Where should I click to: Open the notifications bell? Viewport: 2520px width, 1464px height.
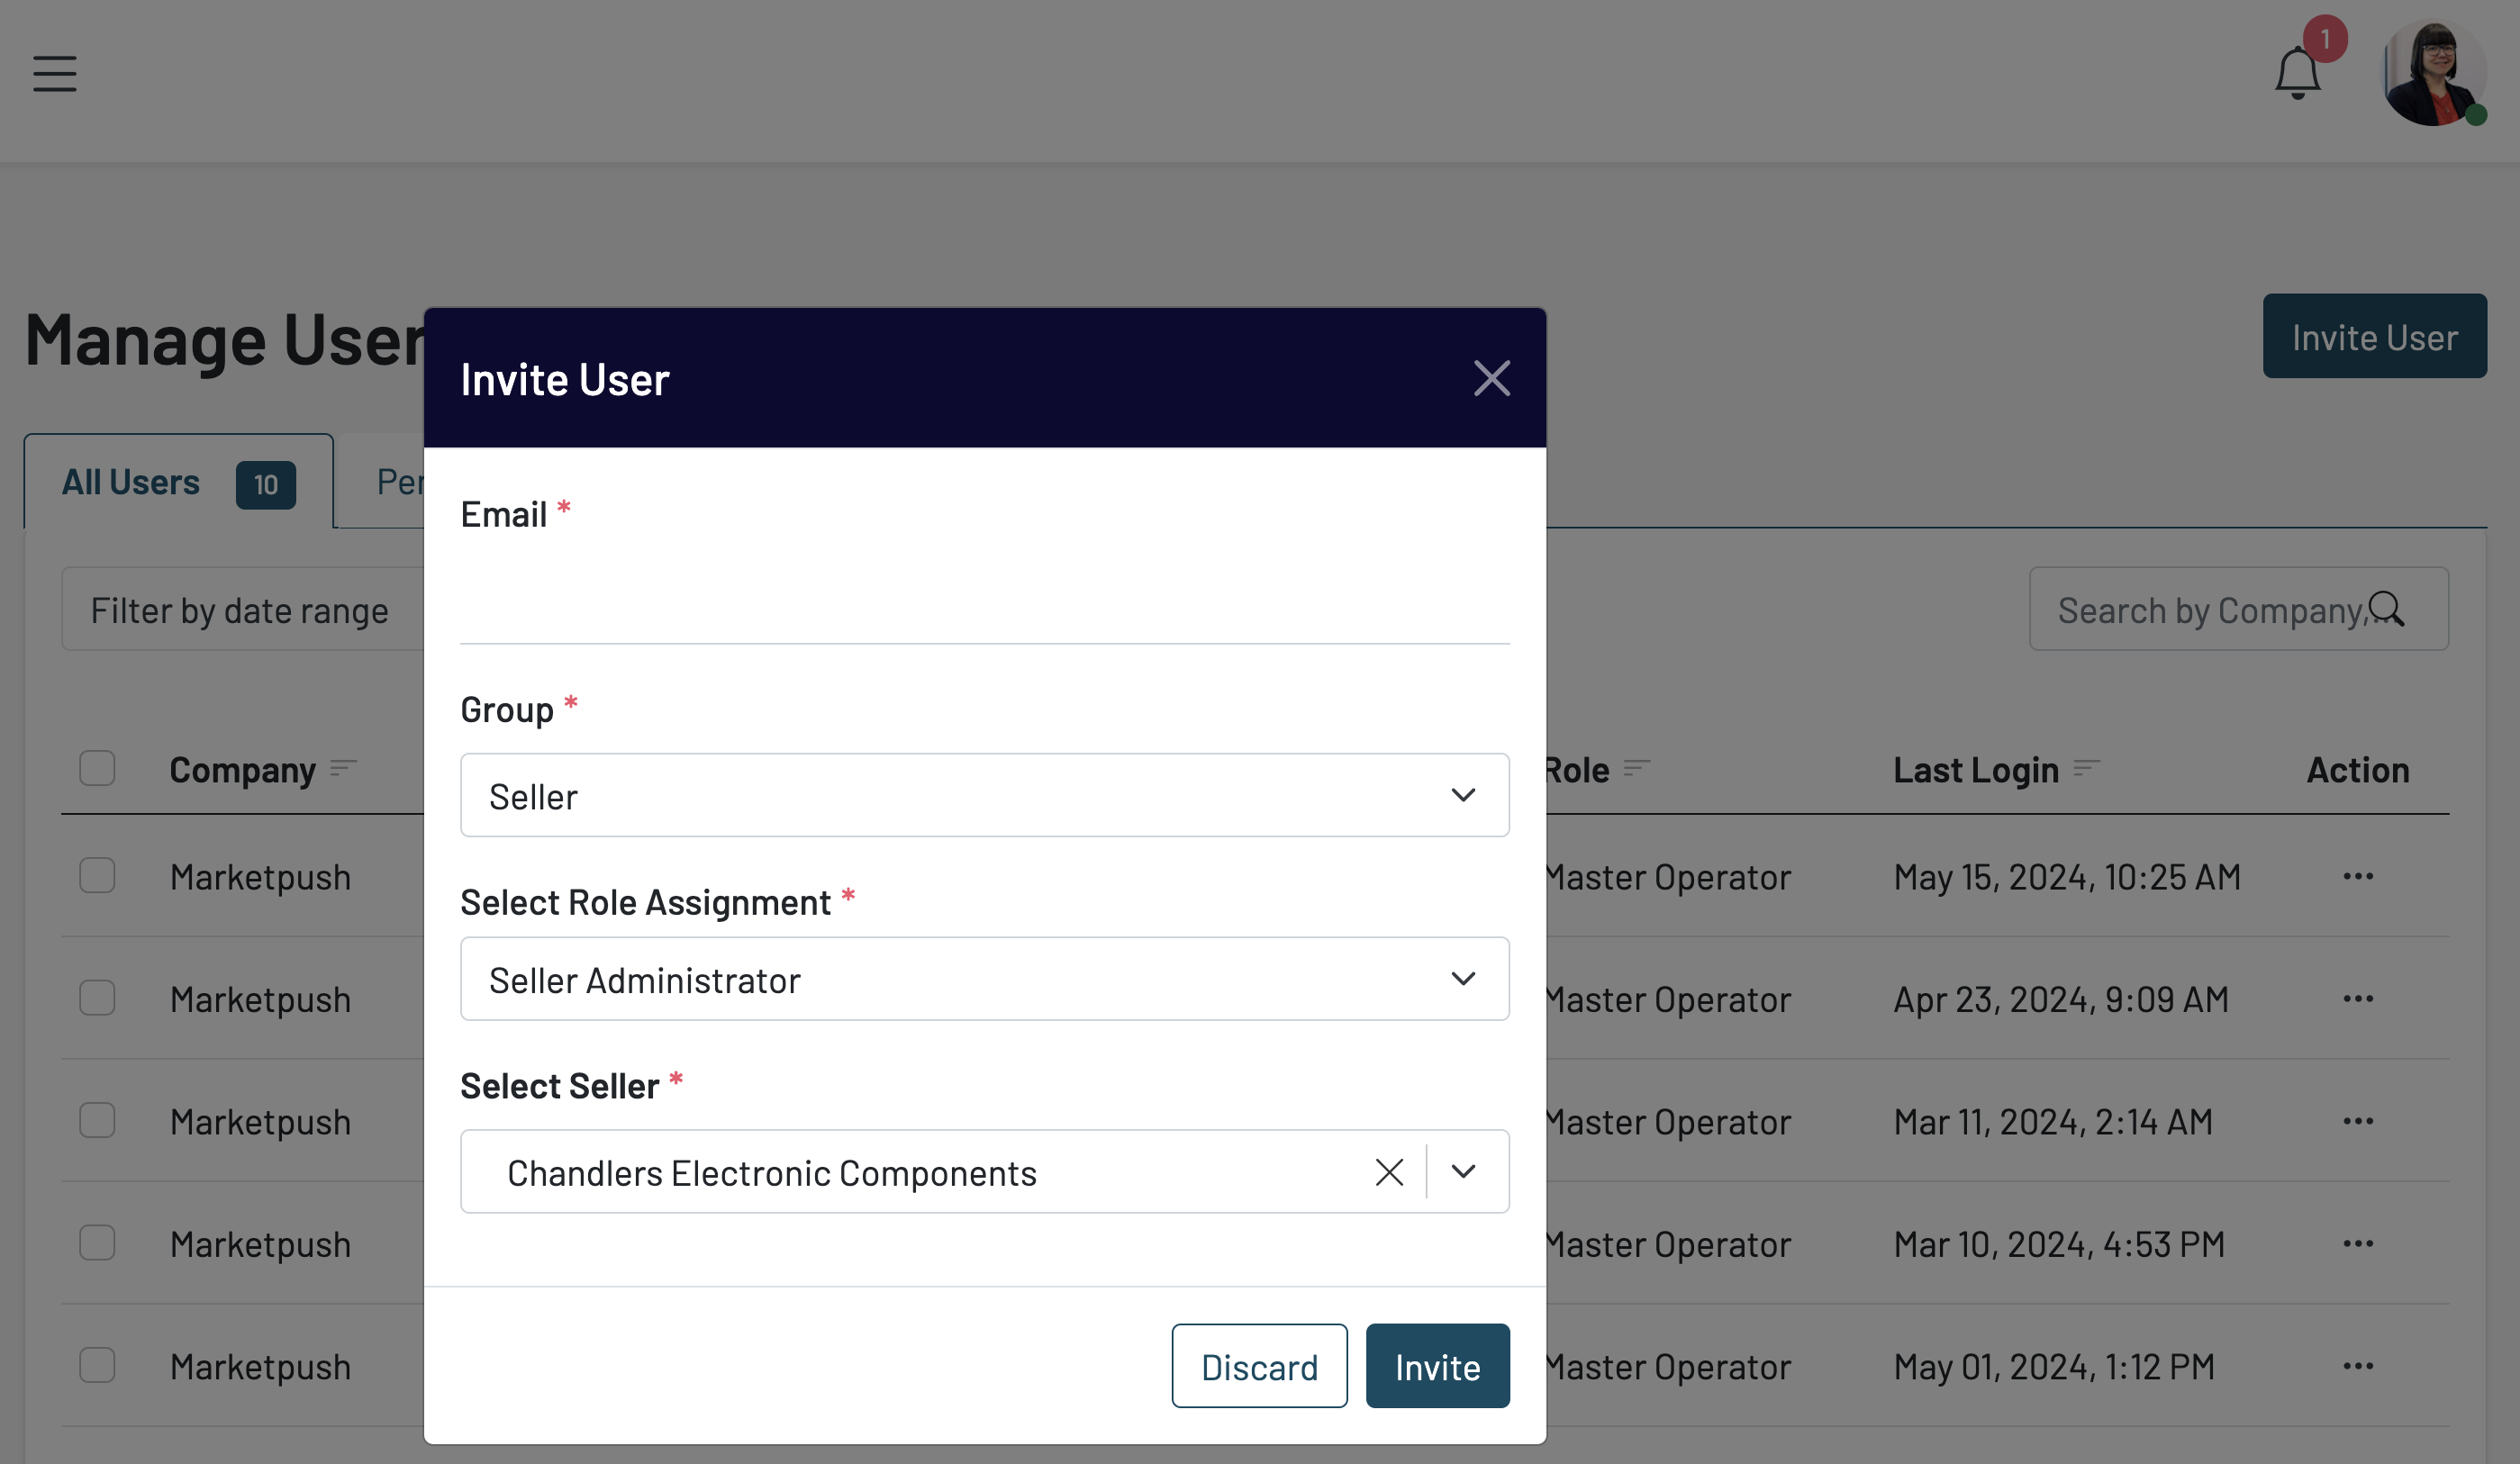2297,74
